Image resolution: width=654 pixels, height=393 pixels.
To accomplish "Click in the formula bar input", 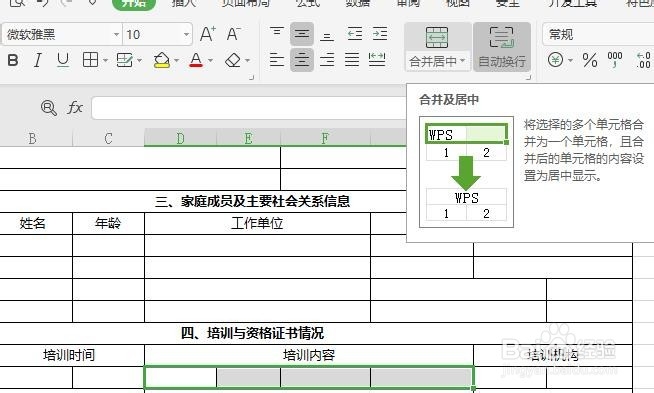I will click(x=249, y=108).
